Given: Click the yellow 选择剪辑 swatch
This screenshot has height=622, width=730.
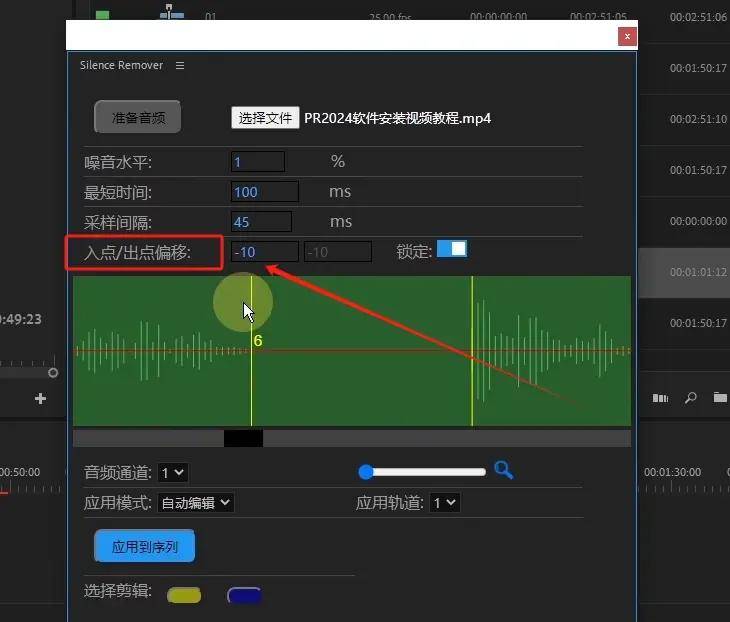Looking at the screenshot, I should coord(184,595).
